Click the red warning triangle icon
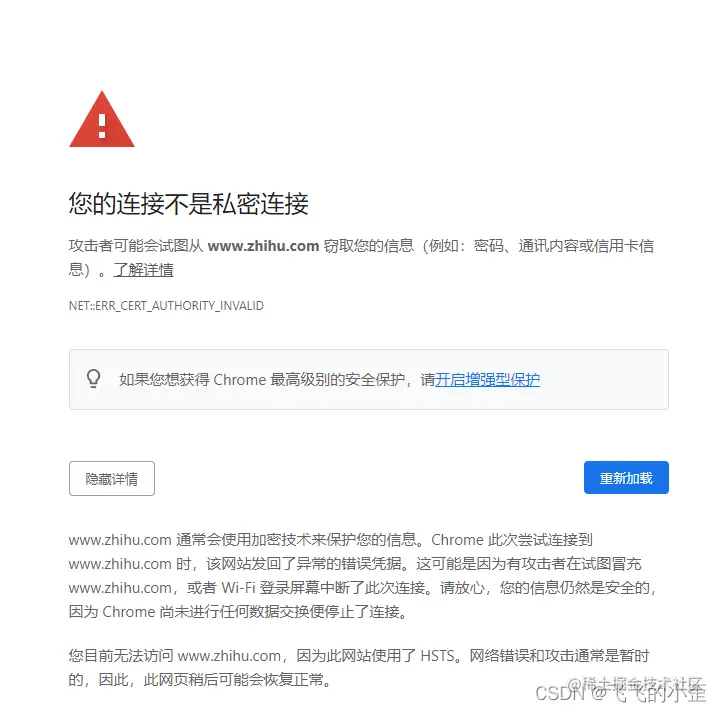Viewport: 722px width, 712px height. pos(102,120)
